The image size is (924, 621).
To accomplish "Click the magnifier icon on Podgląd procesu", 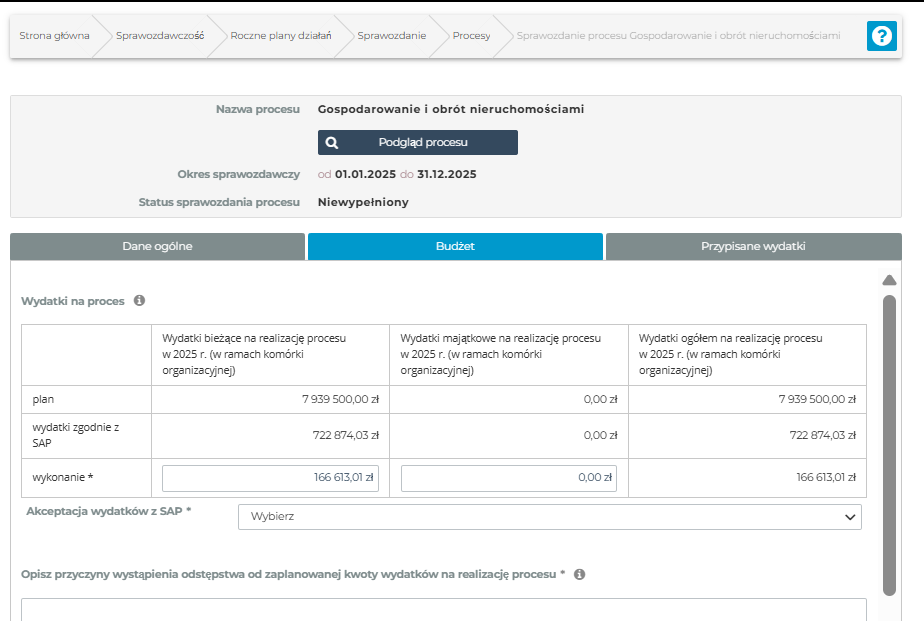I will (x=332, y=142).
